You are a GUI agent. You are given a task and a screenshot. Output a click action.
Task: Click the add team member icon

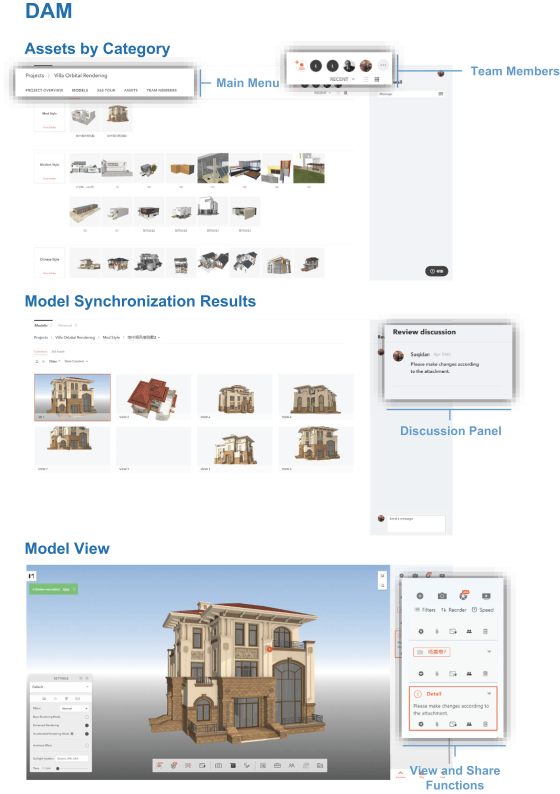(x=300, y=65)
